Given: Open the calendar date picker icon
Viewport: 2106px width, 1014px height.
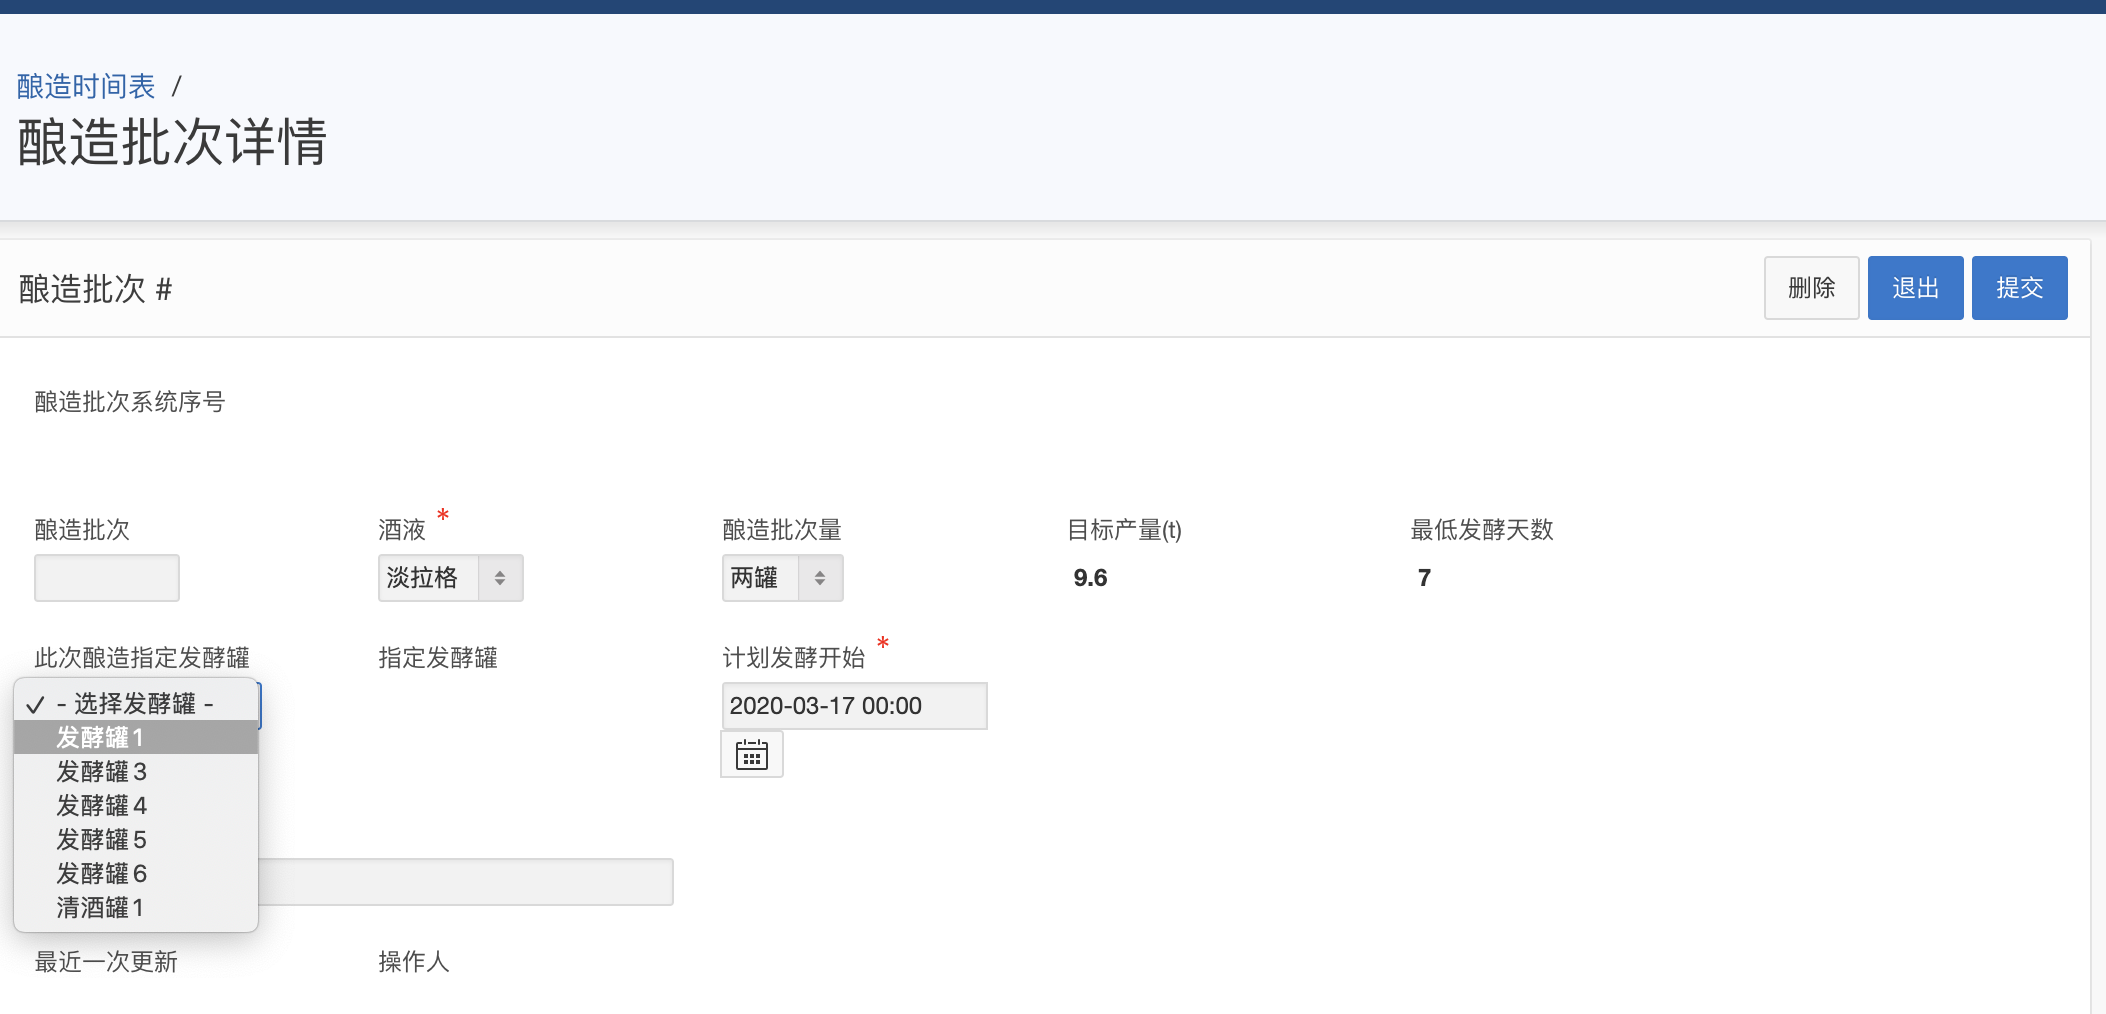Looking at the screenshot, I should tap(751, 755).
